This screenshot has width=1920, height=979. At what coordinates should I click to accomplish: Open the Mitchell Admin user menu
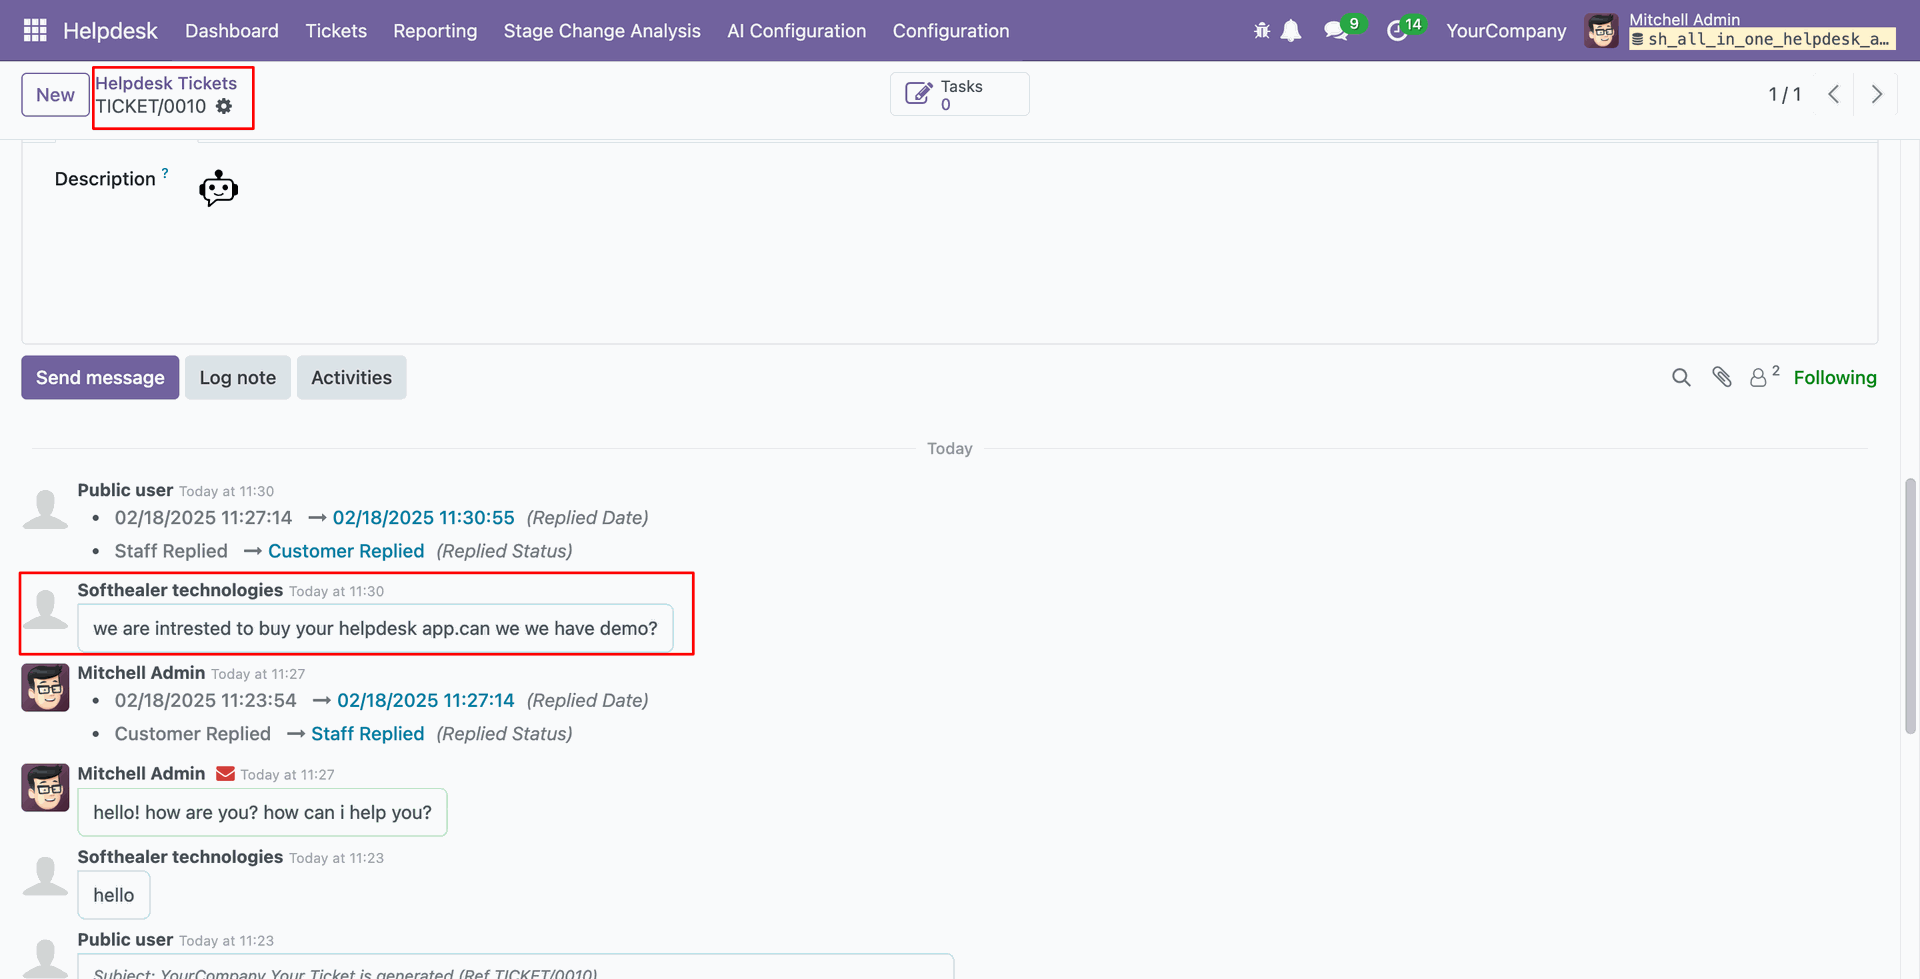point(1740,30)
